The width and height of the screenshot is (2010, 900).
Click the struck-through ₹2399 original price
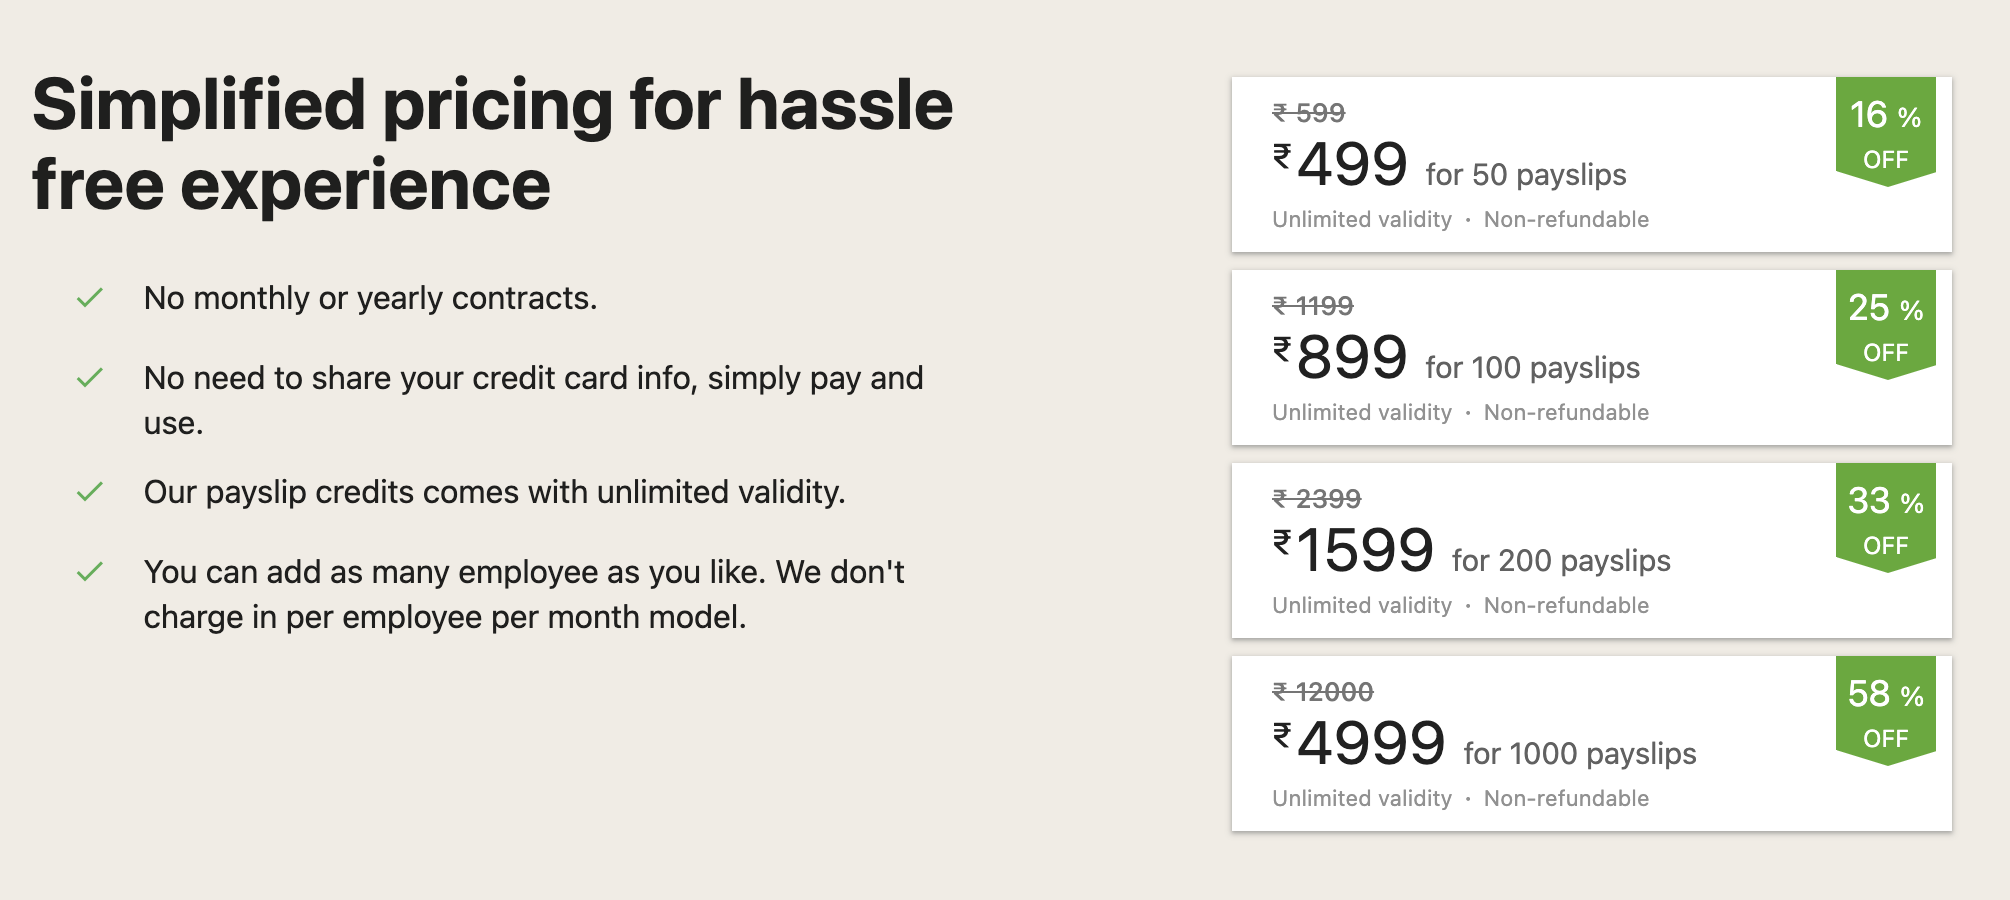[1317, 499]
